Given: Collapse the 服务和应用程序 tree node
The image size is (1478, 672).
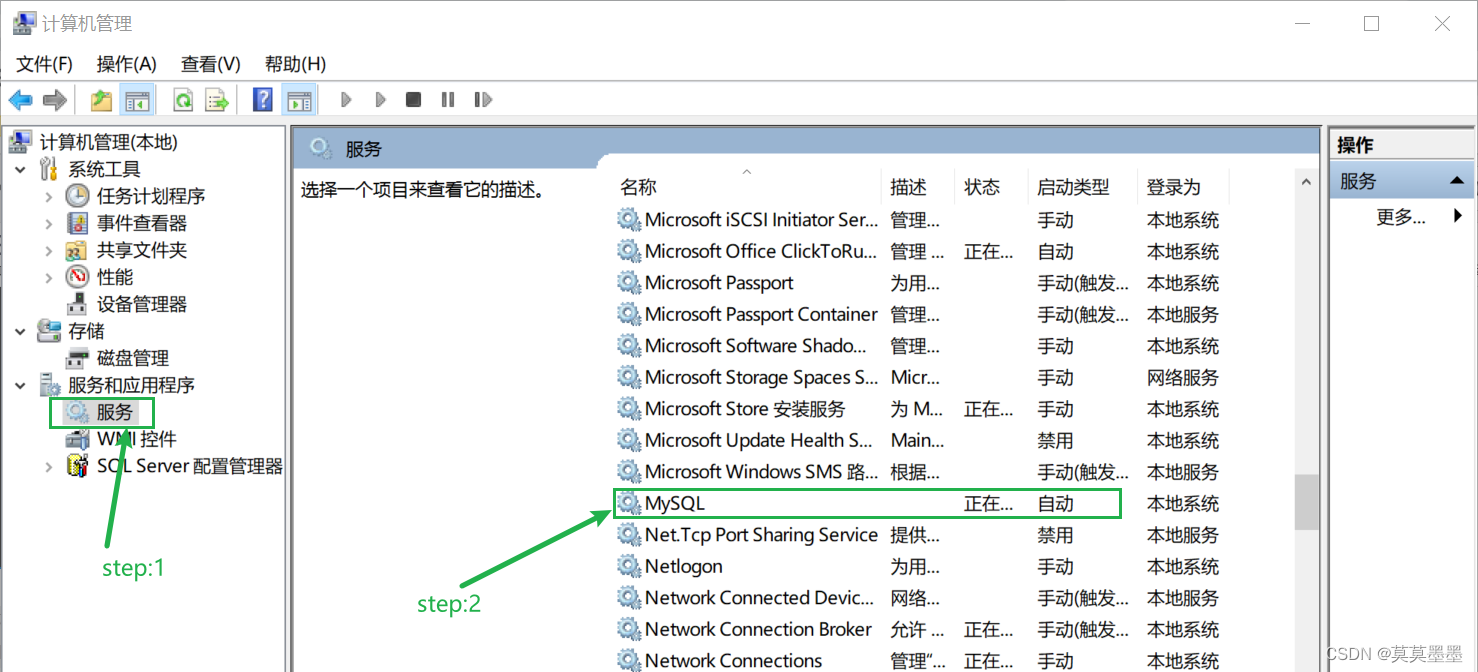Looking at the screenshot, I should tap(21, 385).
